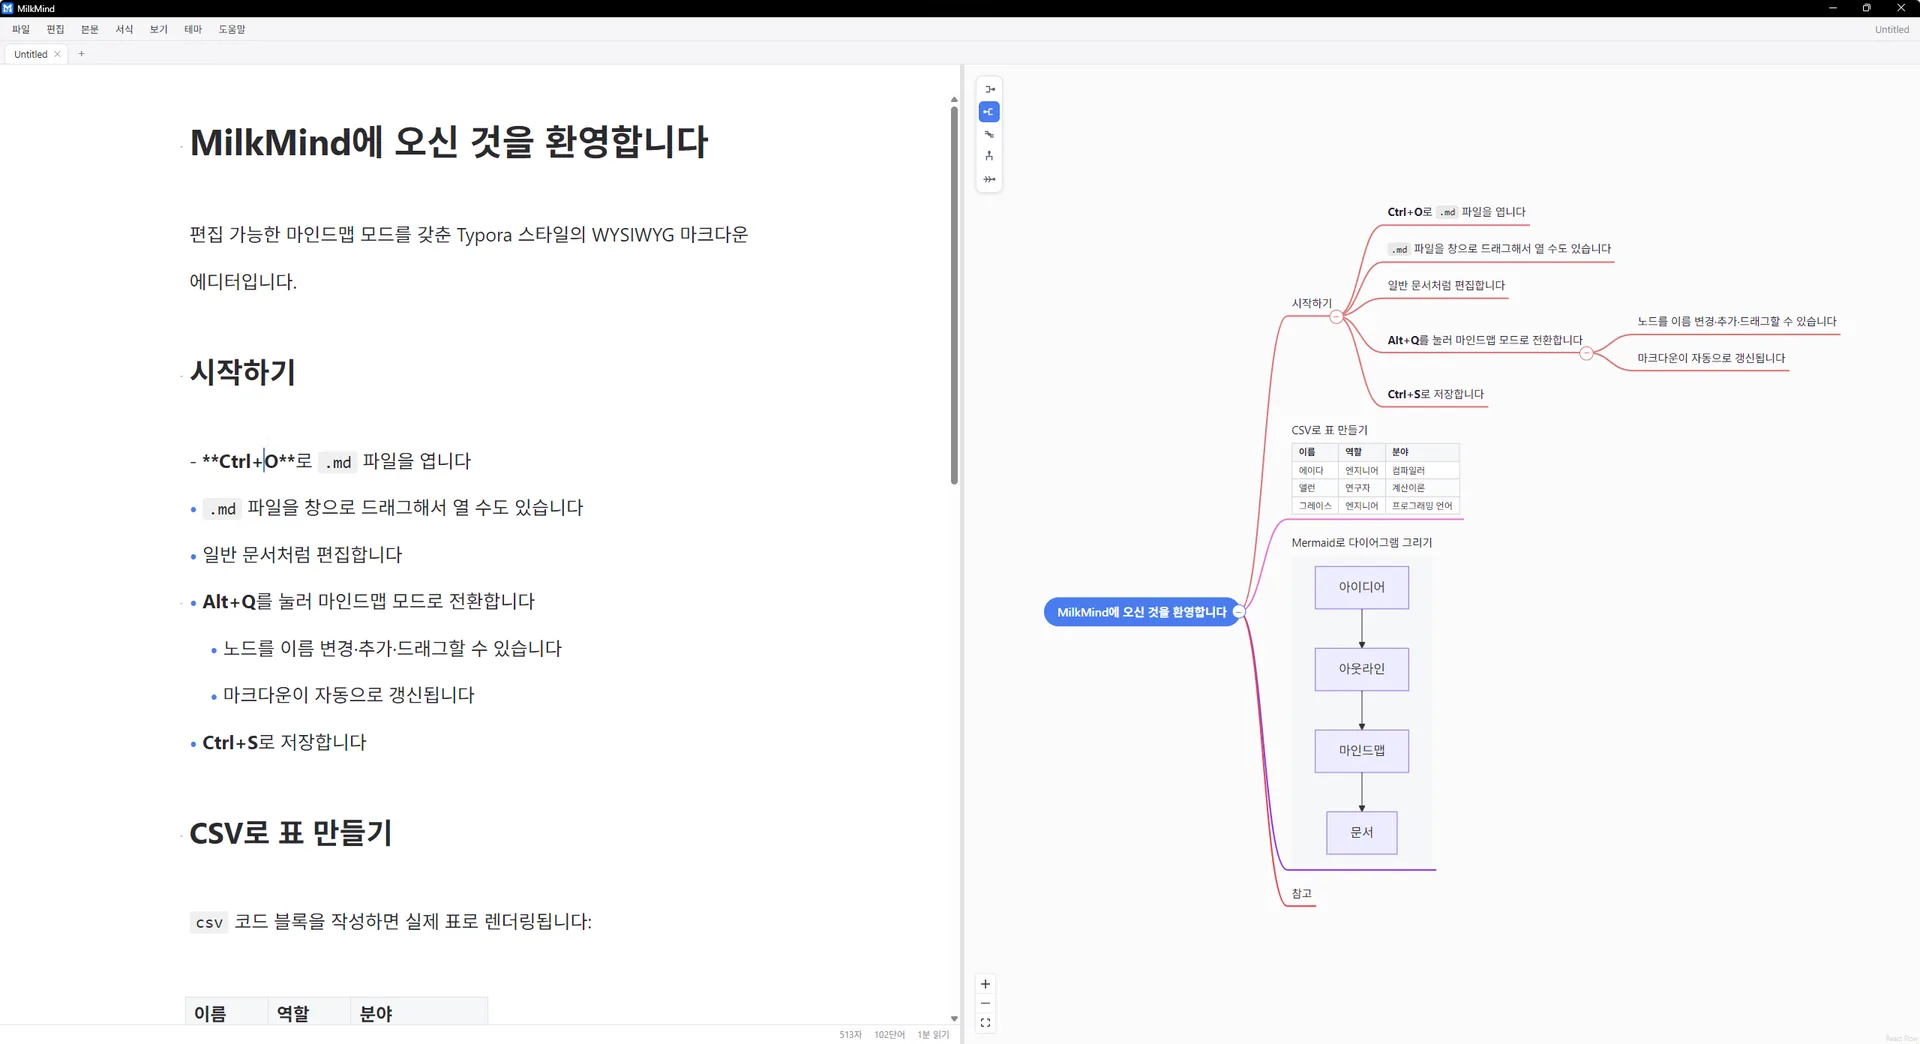Viewport: 1920px width, 1044px height.
Task: Open the 본문 menu
Action: point(90,29)
